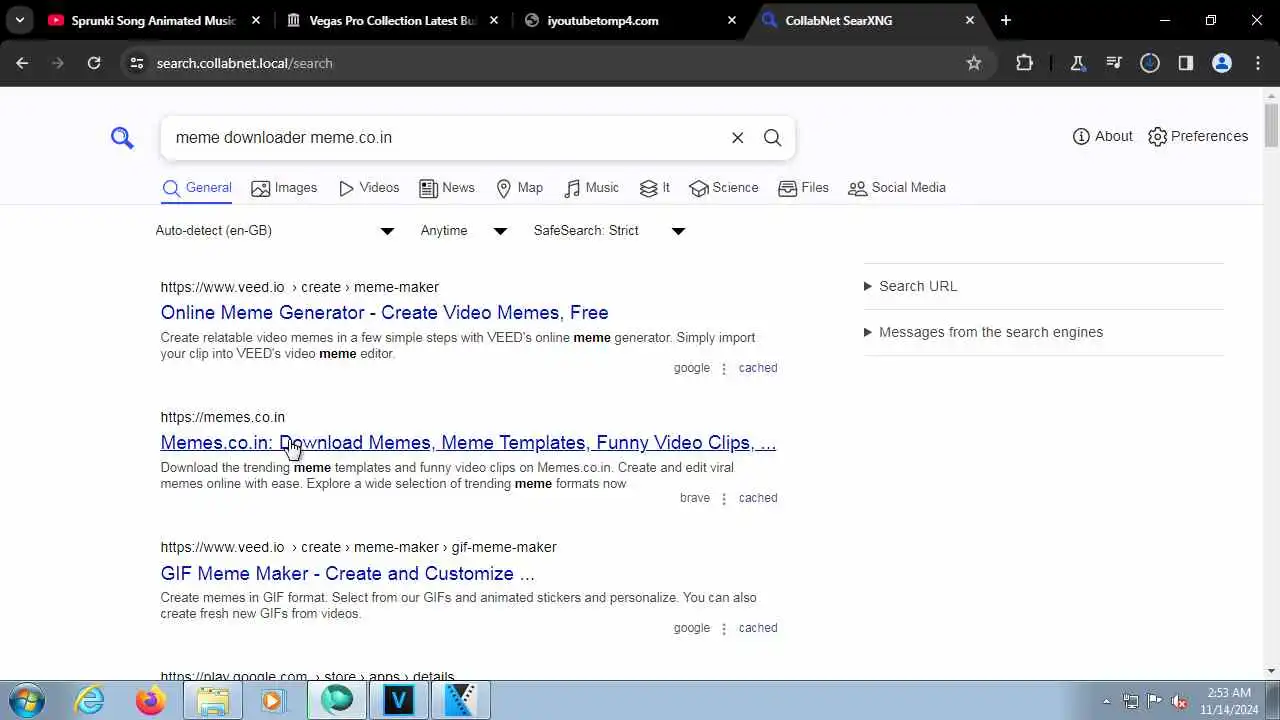Screen dimensions: 1280x720
Task: Open Chrome Labs flask icon
Action: point(1078,63)
